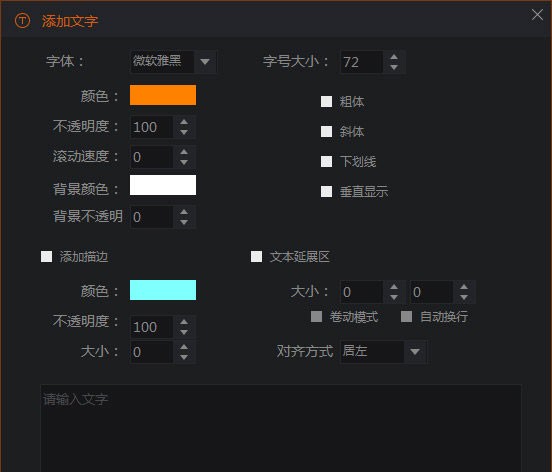Open the 字体 font dropdown

click(x=205, y=62)
